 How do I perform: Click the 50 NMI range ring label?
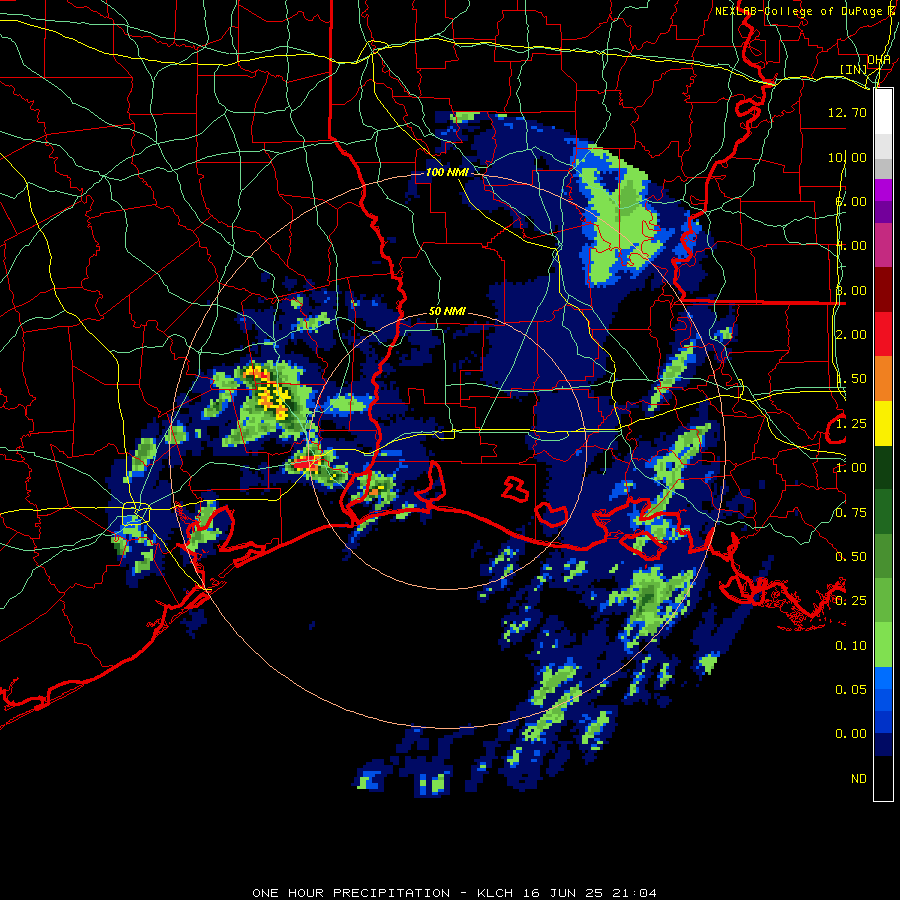pyautogui.click(x=447, y=311)
